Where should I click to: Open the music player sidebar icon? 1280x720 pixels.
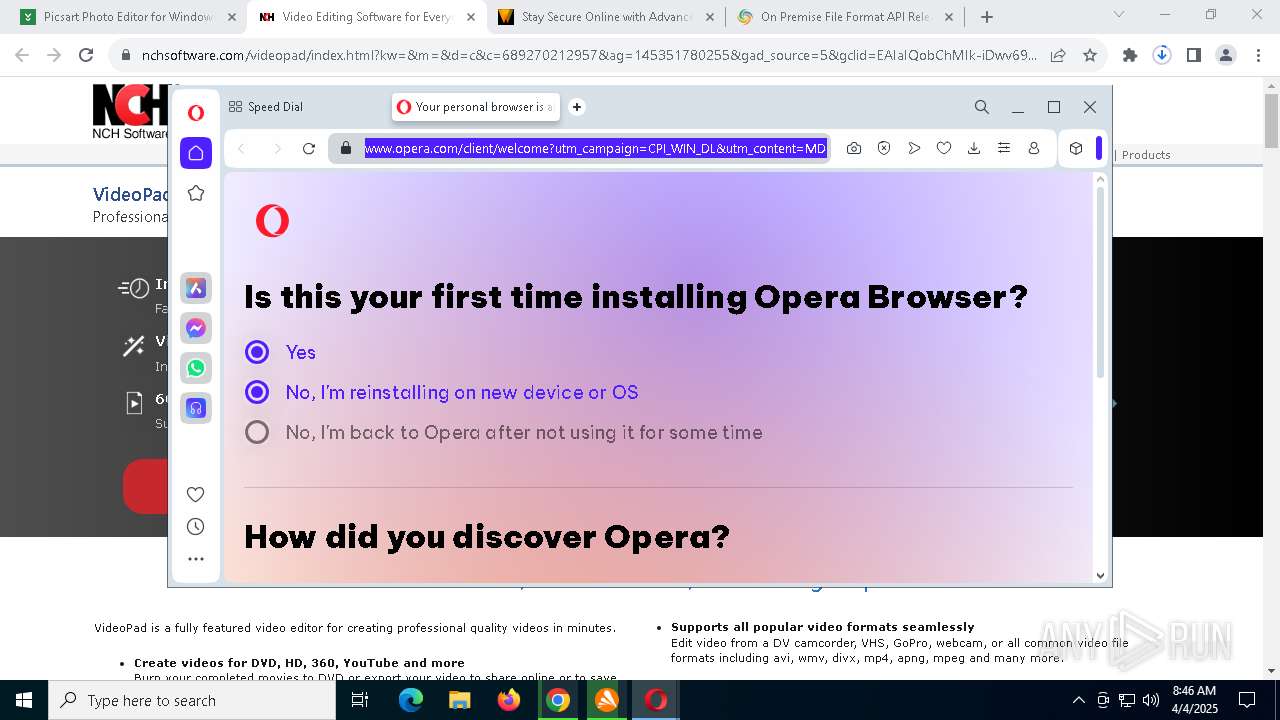pos(196,408)
